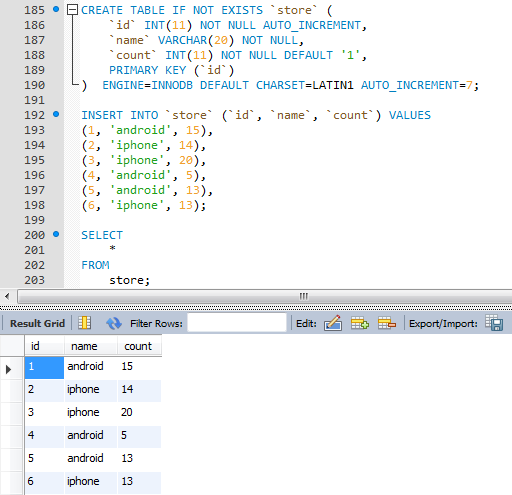Screen dimensions: 512x495
Task: Sort by the count column header
Action: pyautogui.click(x=139, y=346)
